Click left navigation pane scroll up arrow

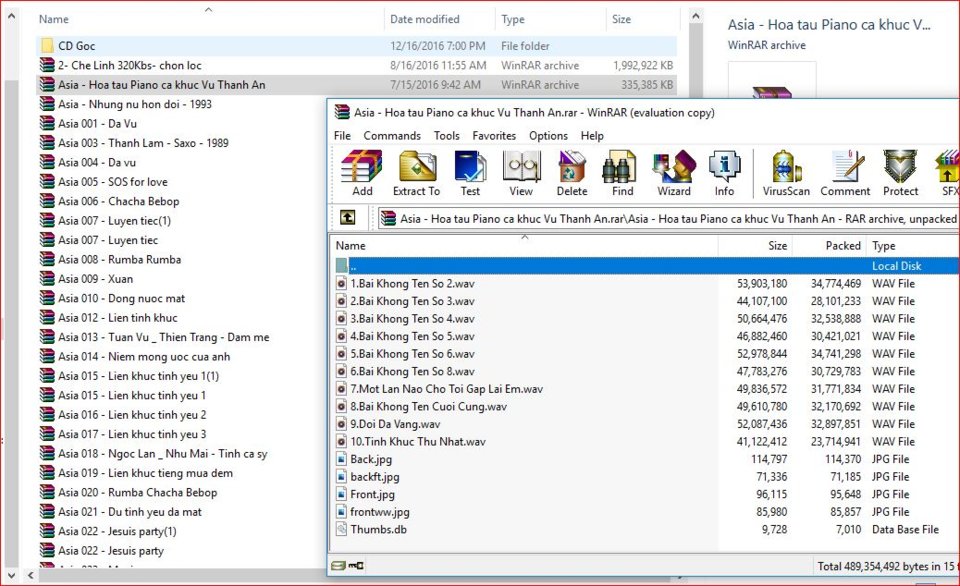[11, 17]
